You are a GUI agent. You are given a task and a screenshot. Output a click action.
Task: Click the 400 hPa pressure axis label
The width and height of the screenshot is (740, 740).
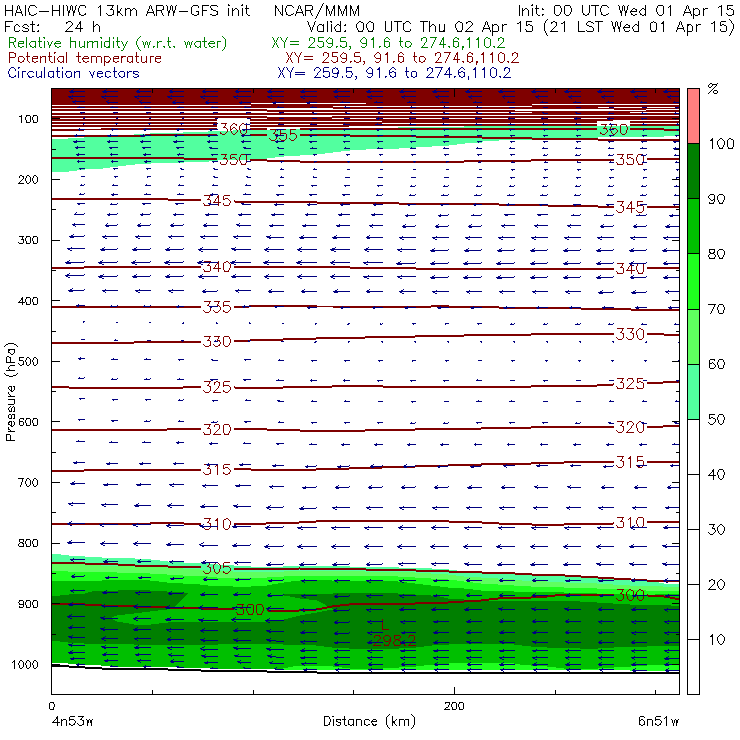28,301
